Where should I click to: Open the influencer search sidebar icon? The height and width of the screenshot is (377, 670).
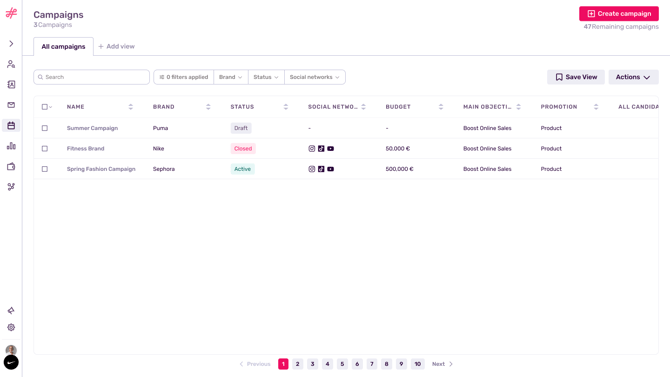[x=11, y=64]
